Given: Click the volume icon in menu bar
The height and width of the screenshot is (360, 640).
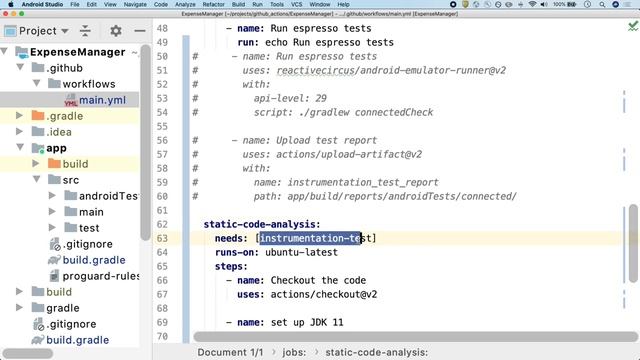Looking at the screenshot, I should 544,4.
